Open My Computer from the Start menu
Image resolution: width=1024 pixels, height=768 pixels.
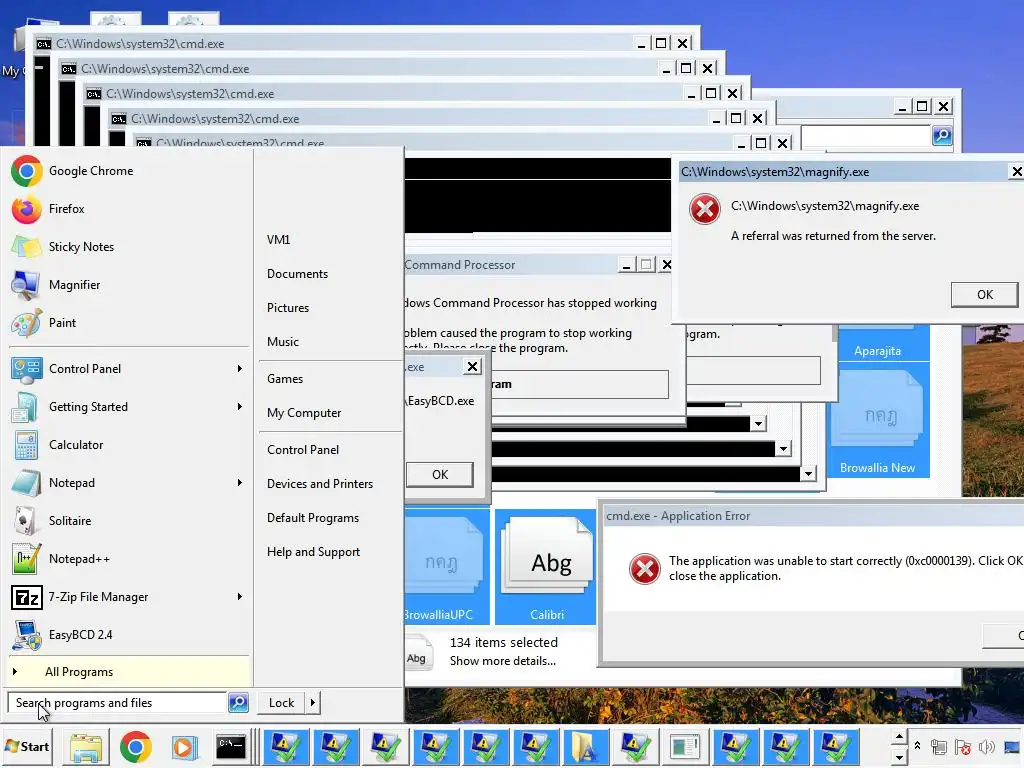[304, 413]
